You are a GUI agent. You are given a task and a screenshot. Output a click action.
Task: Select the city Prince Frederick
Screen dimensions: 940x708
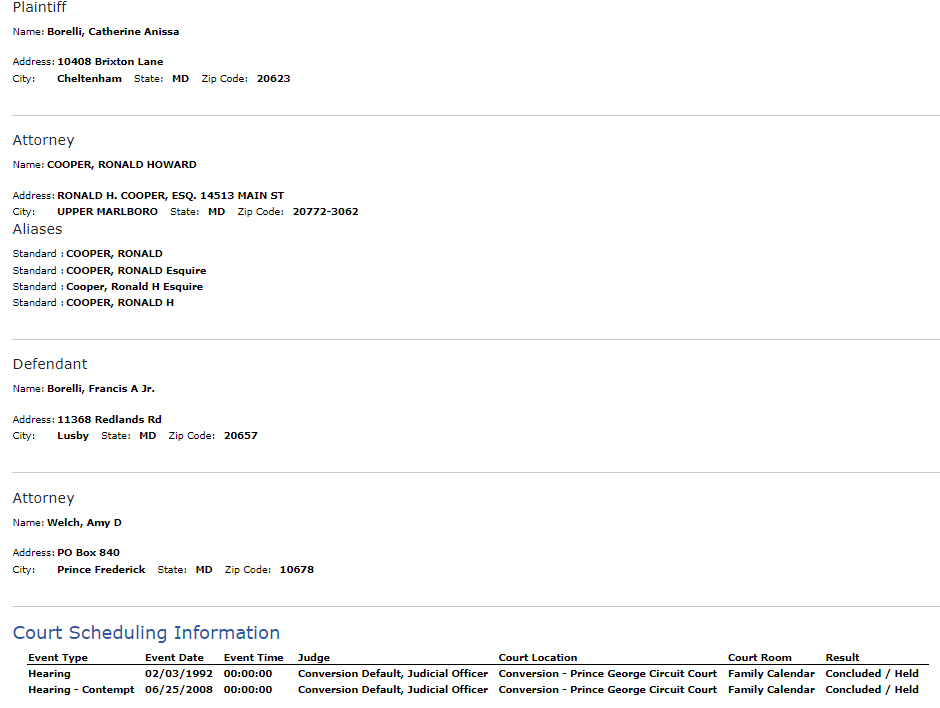[101, 570]
